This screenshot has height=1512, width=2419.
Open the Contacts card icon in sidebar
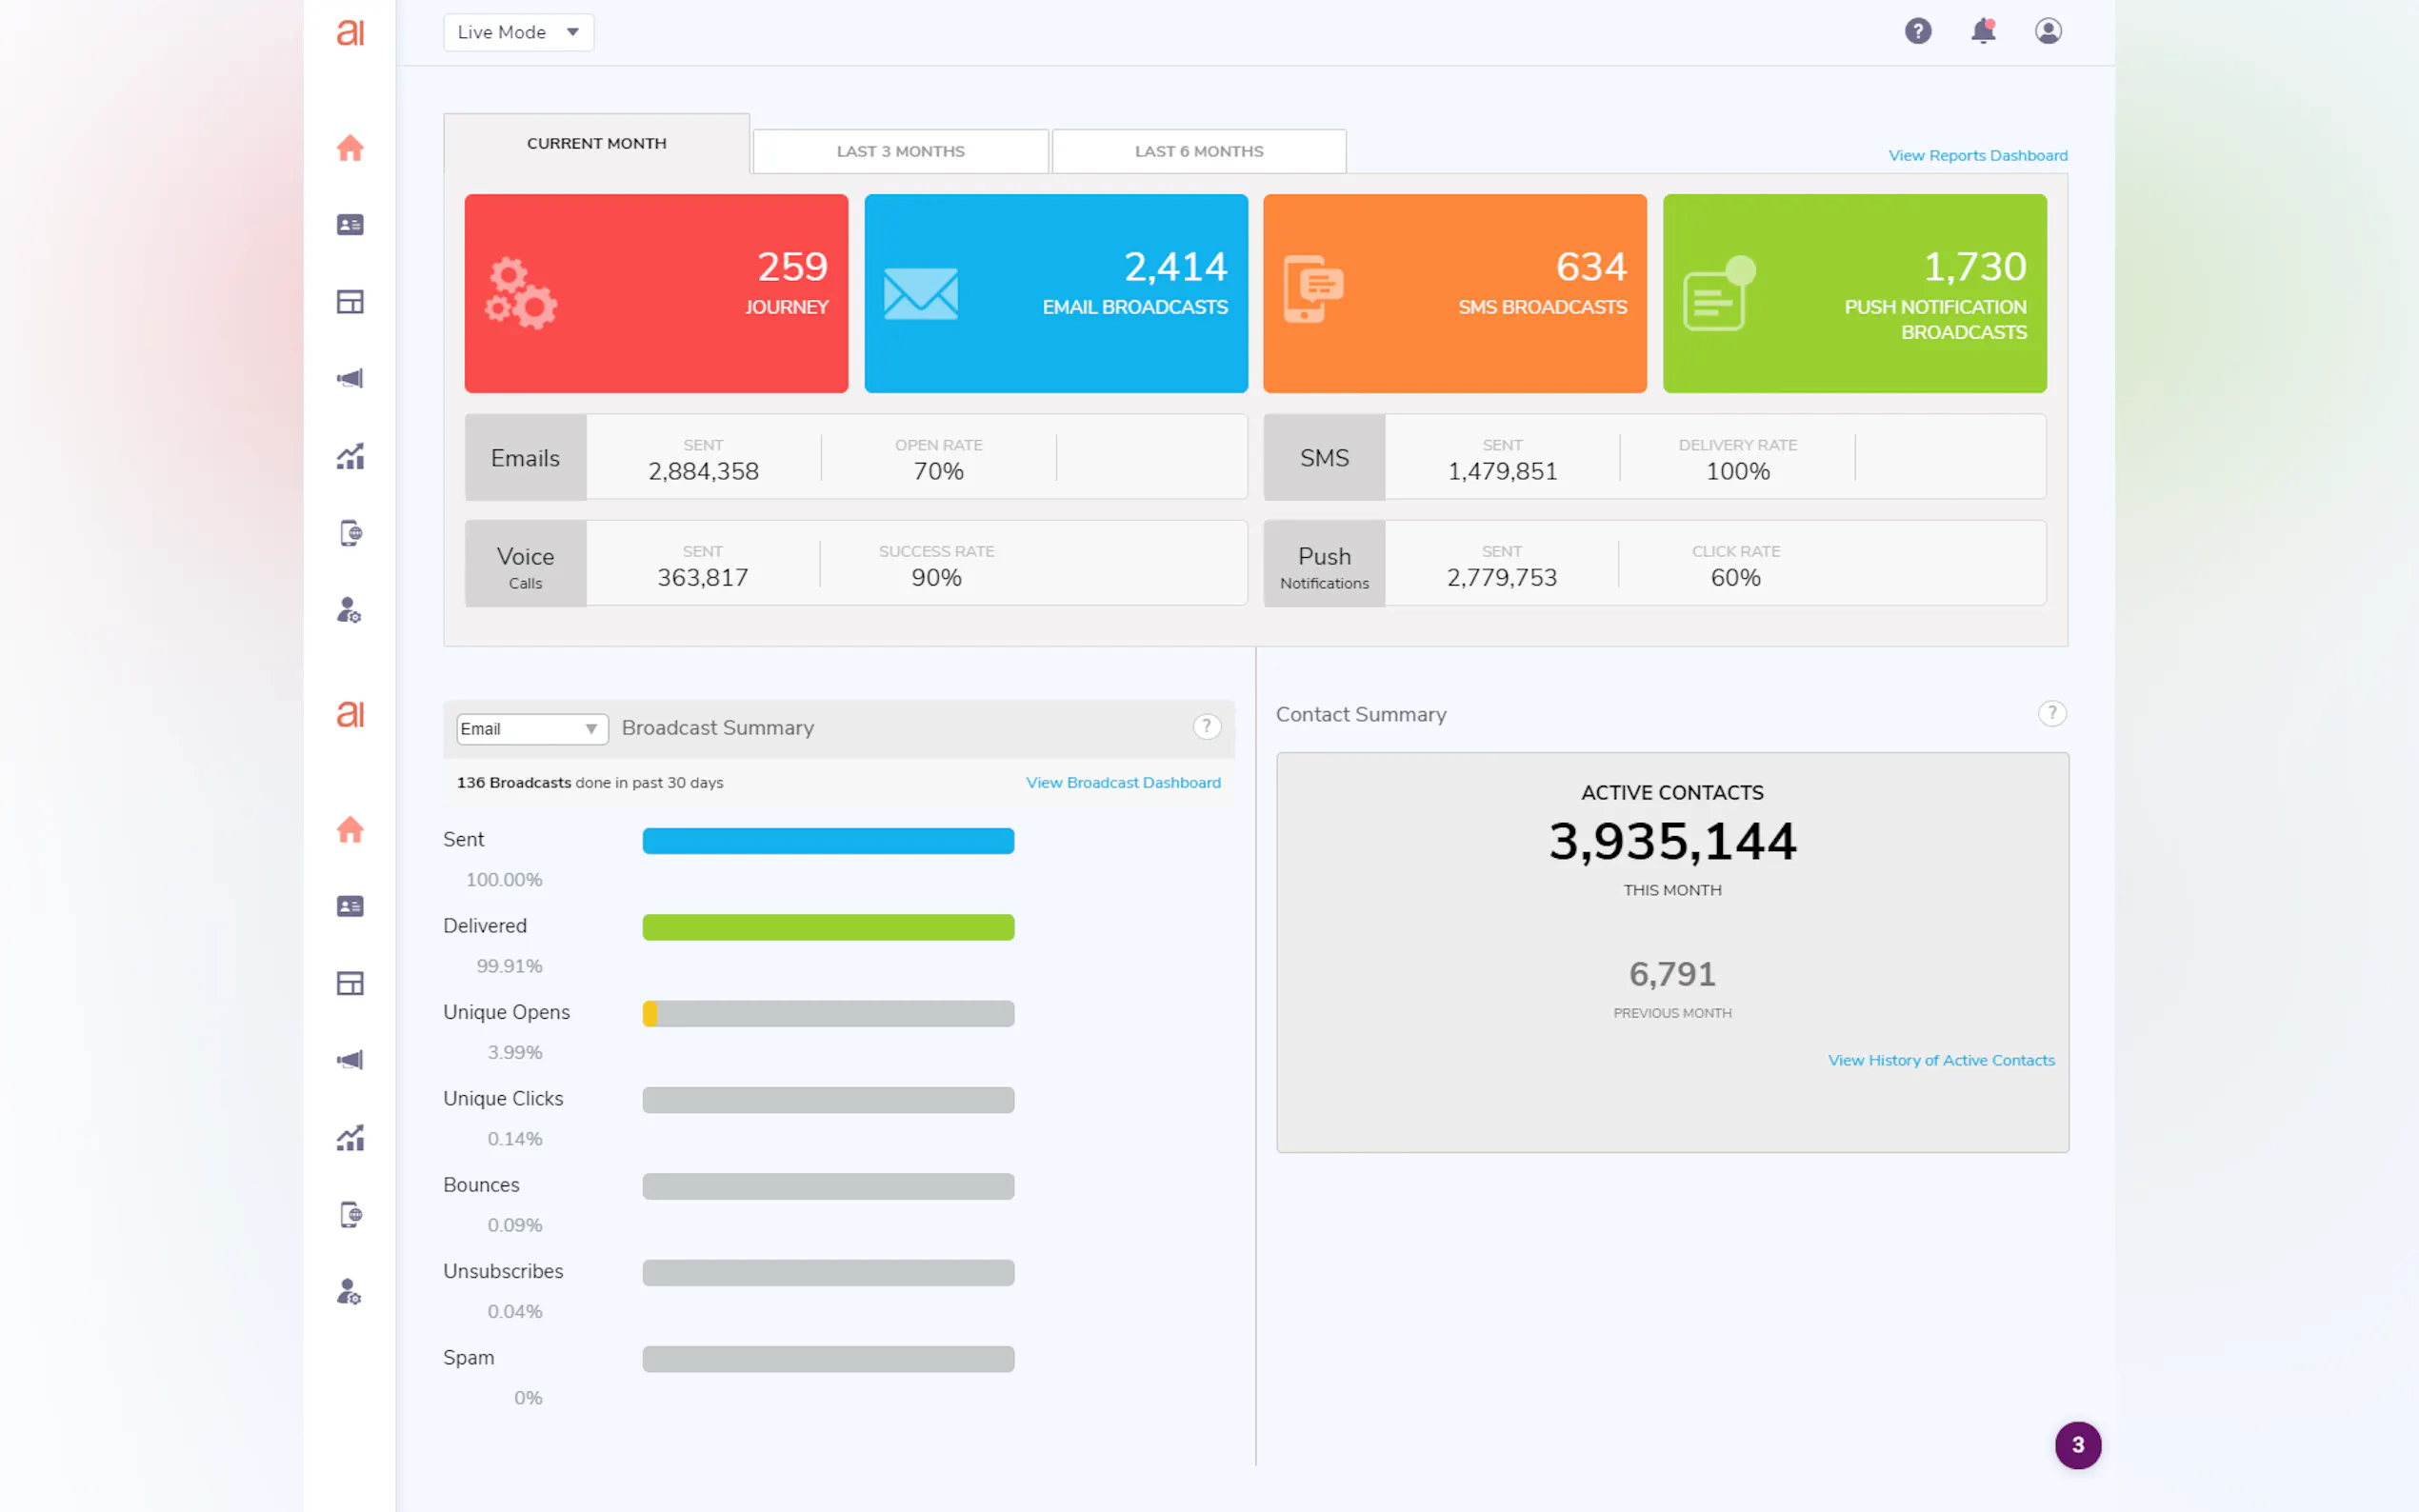(349, 225)
